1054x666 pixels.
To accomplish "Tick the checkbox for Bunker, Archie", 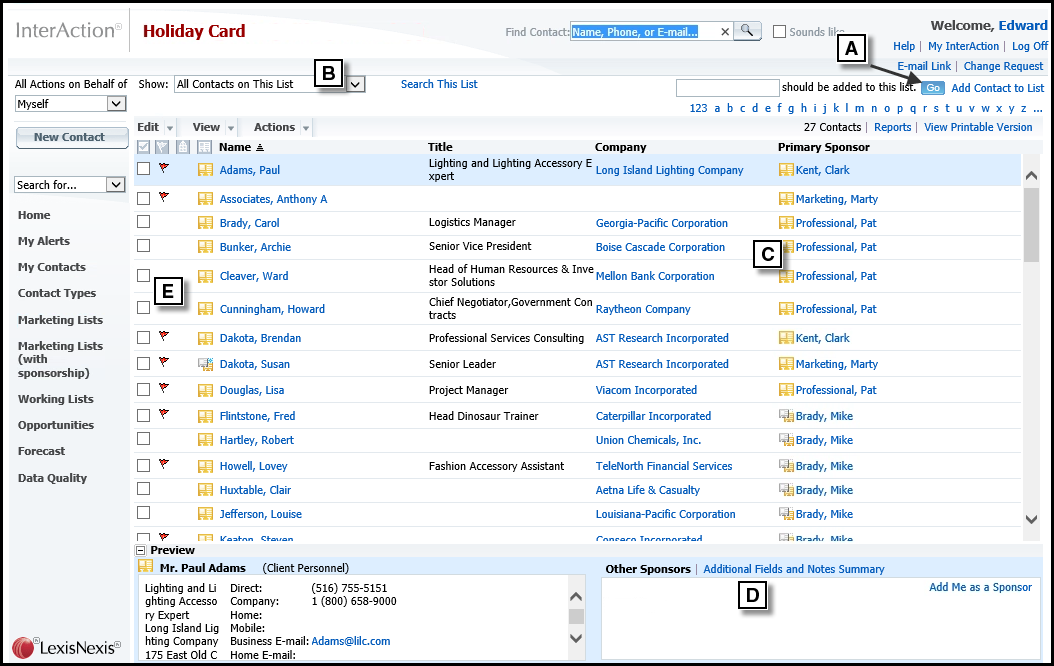I will 143,246.
